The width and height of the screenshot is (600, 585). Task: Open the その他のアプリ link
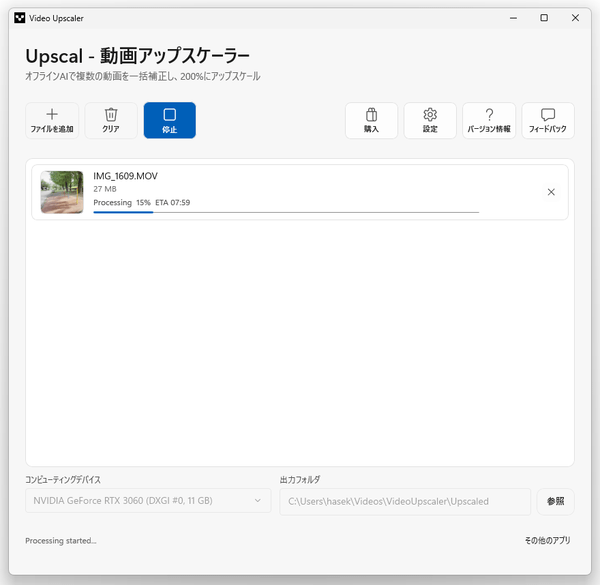click(x=547, y=540)
